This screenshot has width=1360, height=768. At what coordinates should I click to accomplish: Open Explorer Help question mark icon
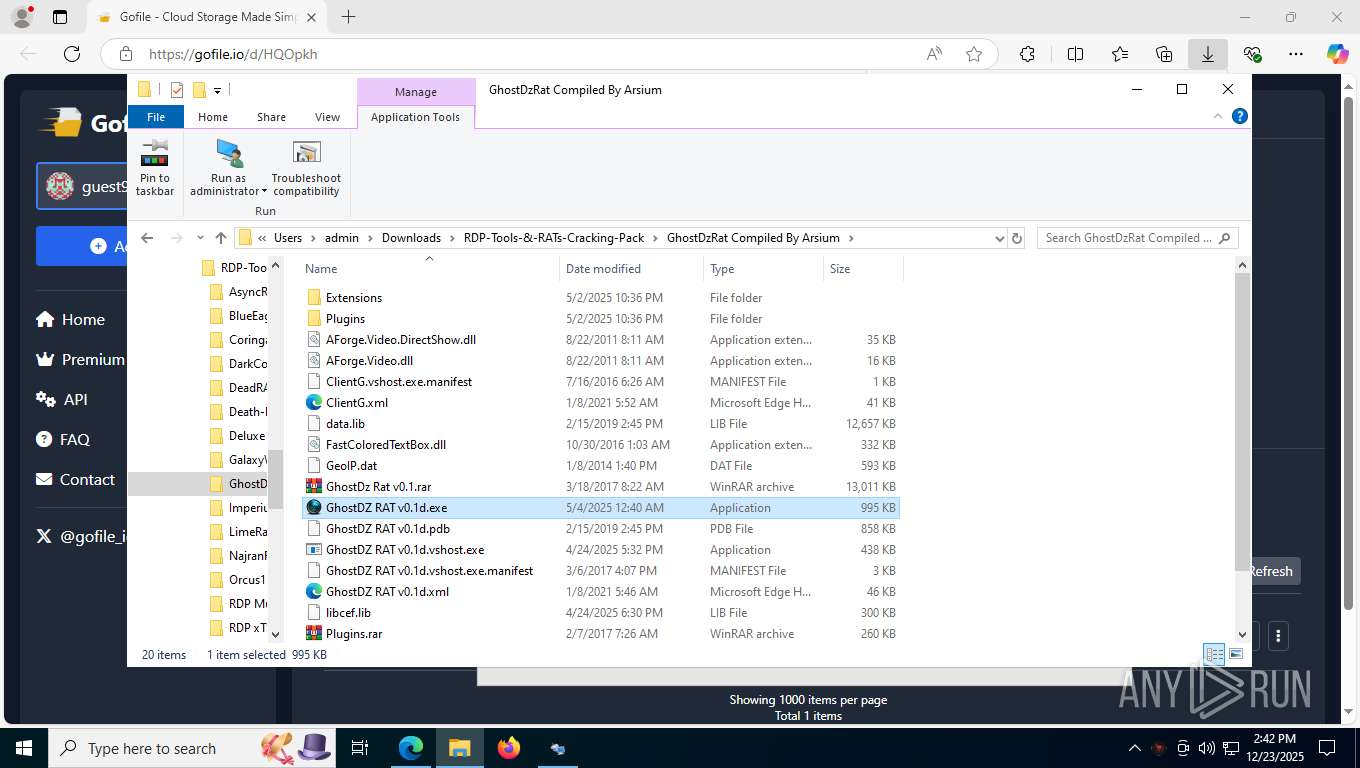tap(1240, 116)
